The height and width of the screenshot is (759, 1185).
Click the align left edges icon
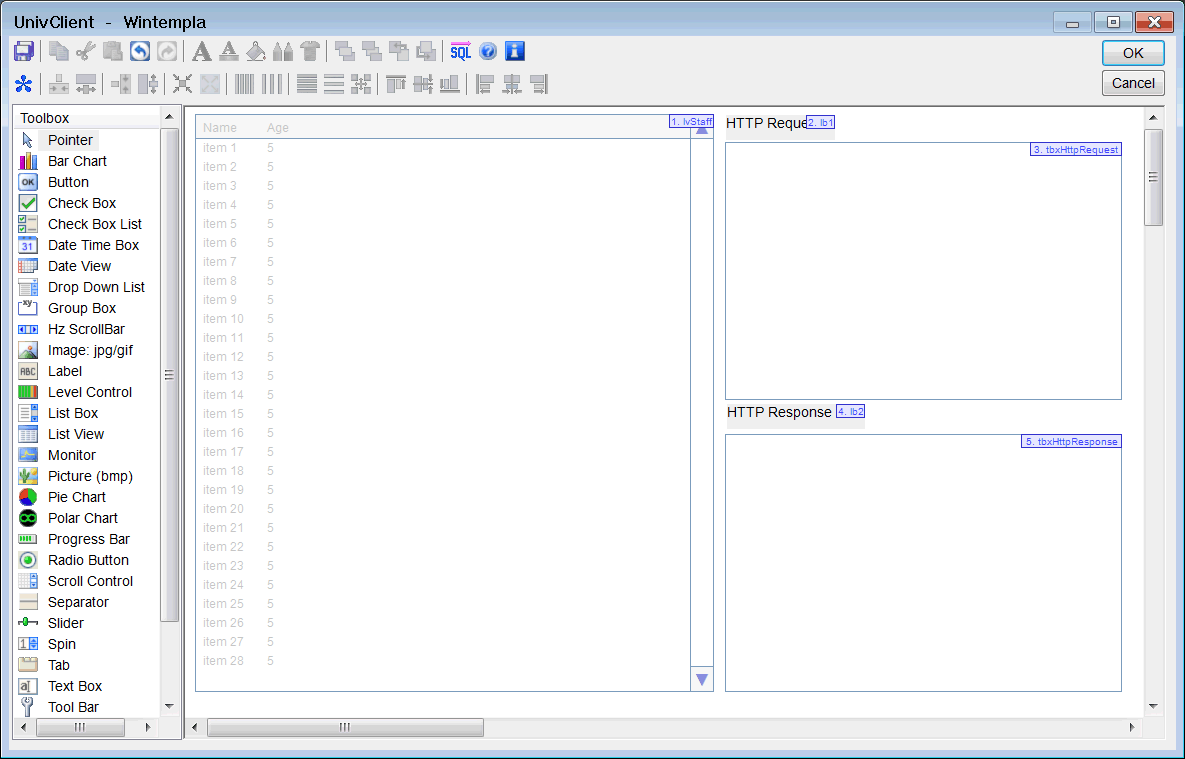pyautogui.click(x=485, y=84)
